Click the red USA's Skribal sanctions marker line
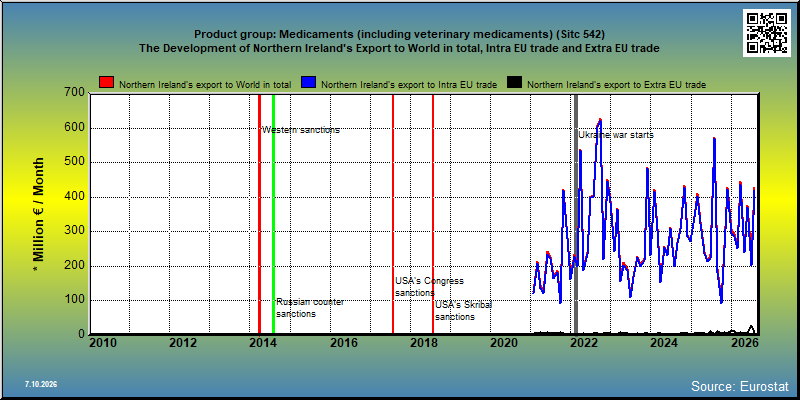Image resolution: width=800 pixels, height=400 pixels. pyautogui.click(x=433, y=214)
